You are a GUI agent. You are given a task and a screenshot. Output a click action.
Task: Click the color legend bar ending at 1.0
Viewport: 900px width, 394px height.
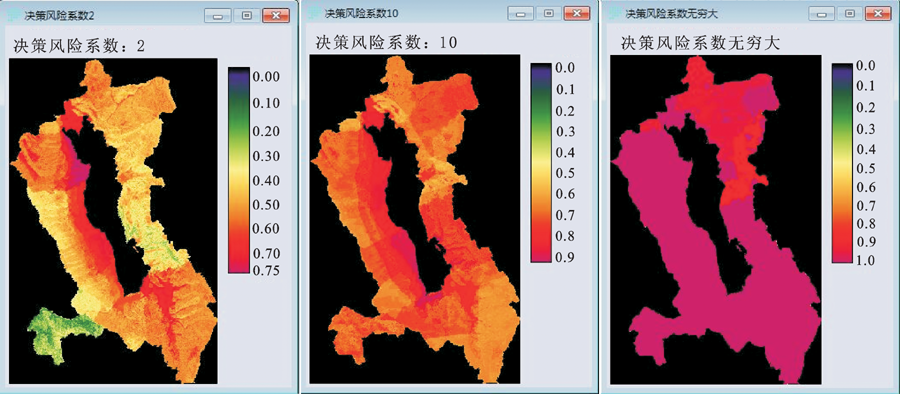841,163
